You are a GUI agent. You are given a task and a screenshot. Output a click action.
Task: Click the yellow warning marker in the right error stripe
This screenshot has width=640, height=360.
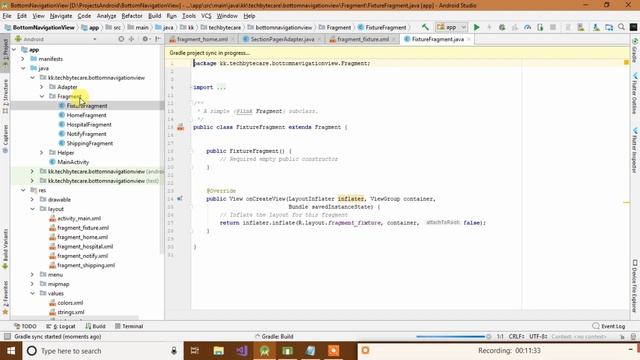[x=627, y=202]
